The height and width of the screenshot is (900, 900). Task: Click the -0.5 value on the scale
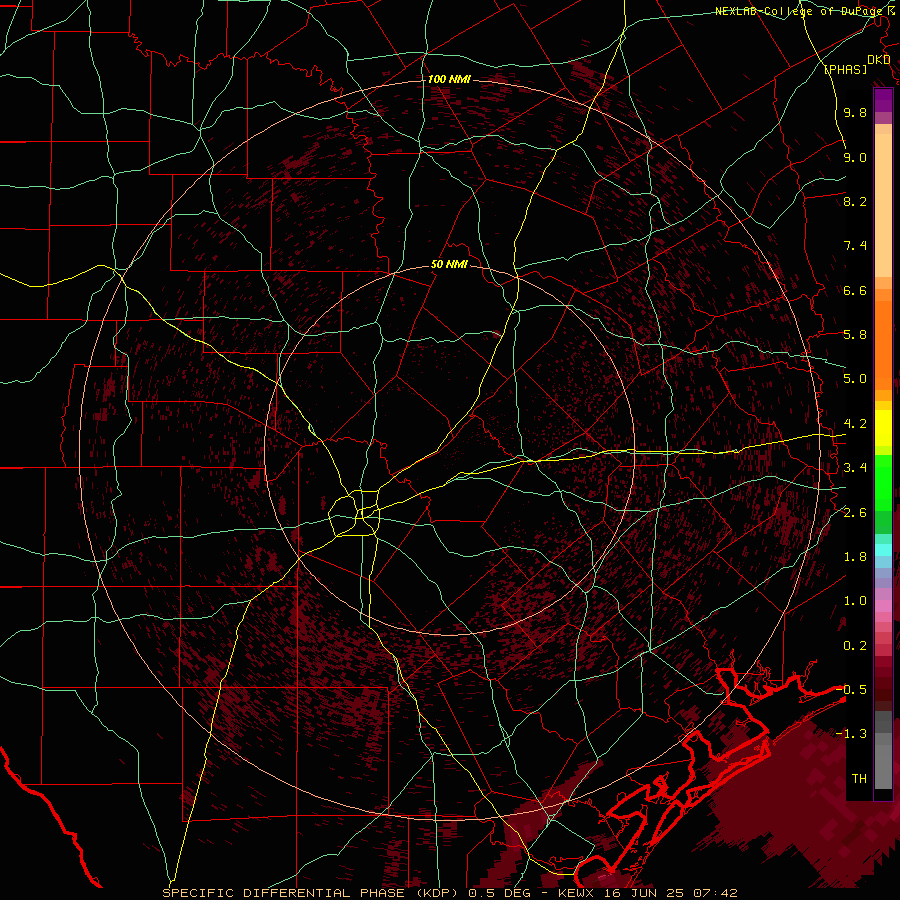point(852,690)
